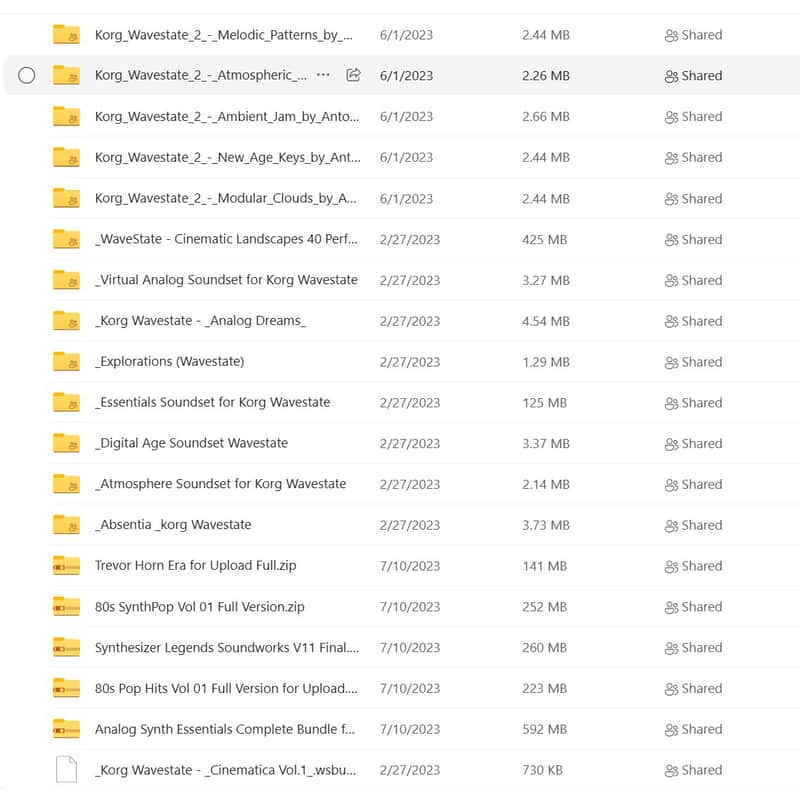Open Korg_Wavestate_2_-_New_Age_Keys_by_Ant... folder
Screen dimensions: 800x790
pyautogui.click(x=228, y=157)
